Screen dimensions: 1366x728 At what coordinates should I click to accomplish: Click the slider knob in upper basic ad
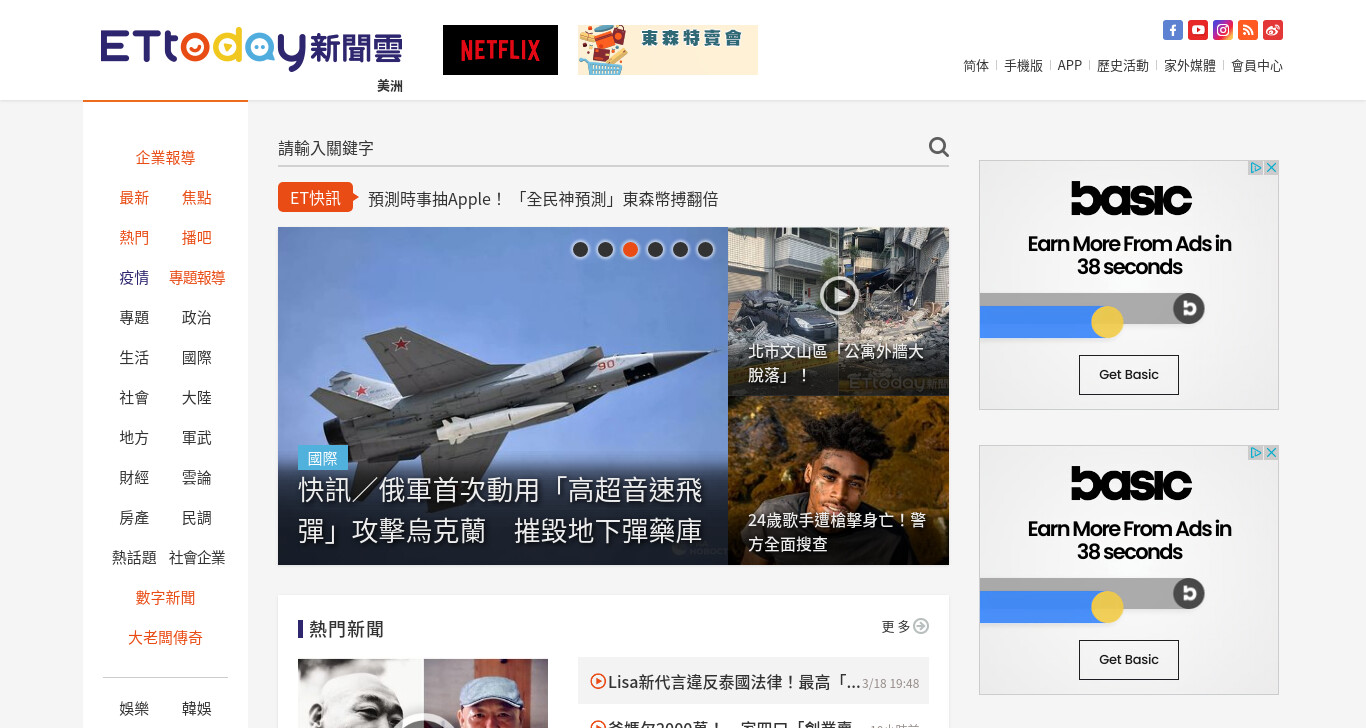(x=1106, y=321)
